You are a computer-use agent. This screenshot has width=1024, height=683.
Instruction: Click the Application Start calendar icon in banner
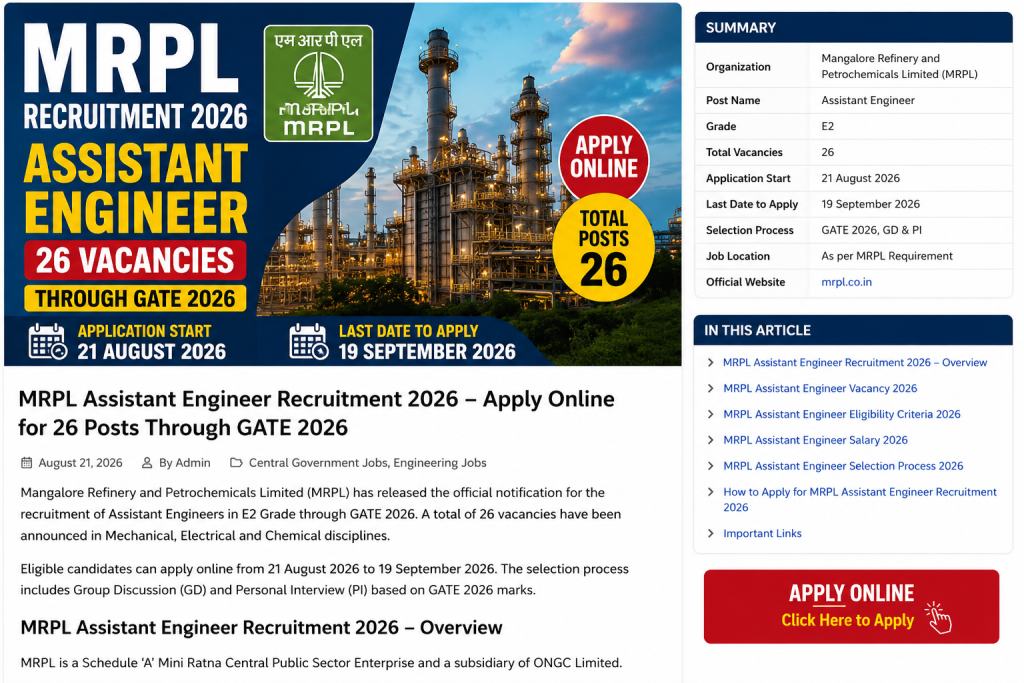48,342
